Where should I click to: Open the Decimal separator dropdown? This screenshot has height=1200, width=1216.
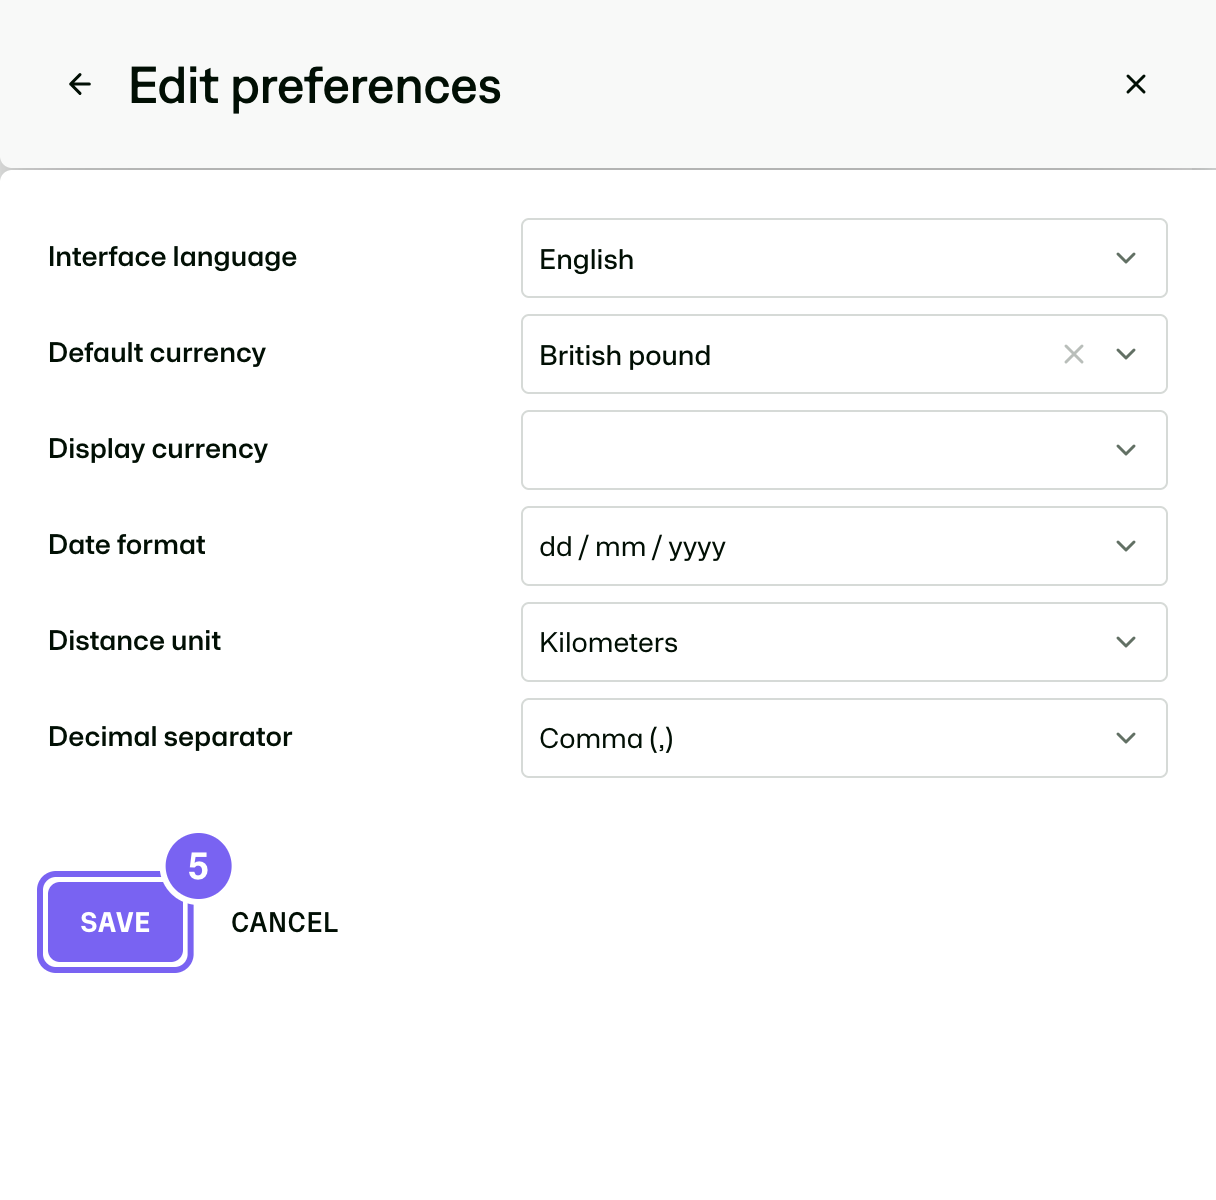click(x=844, y=738)
